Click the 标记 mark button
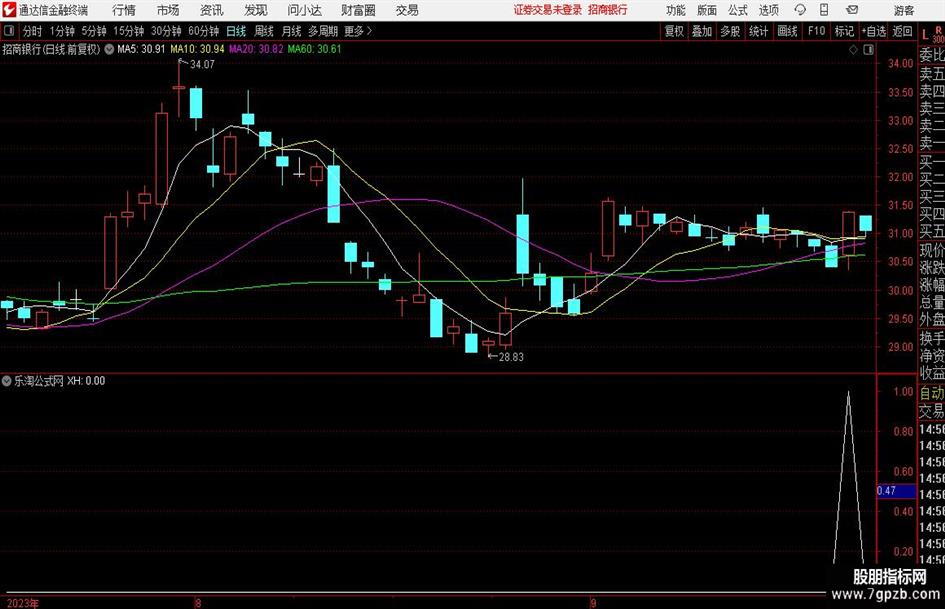 point(844,31)
